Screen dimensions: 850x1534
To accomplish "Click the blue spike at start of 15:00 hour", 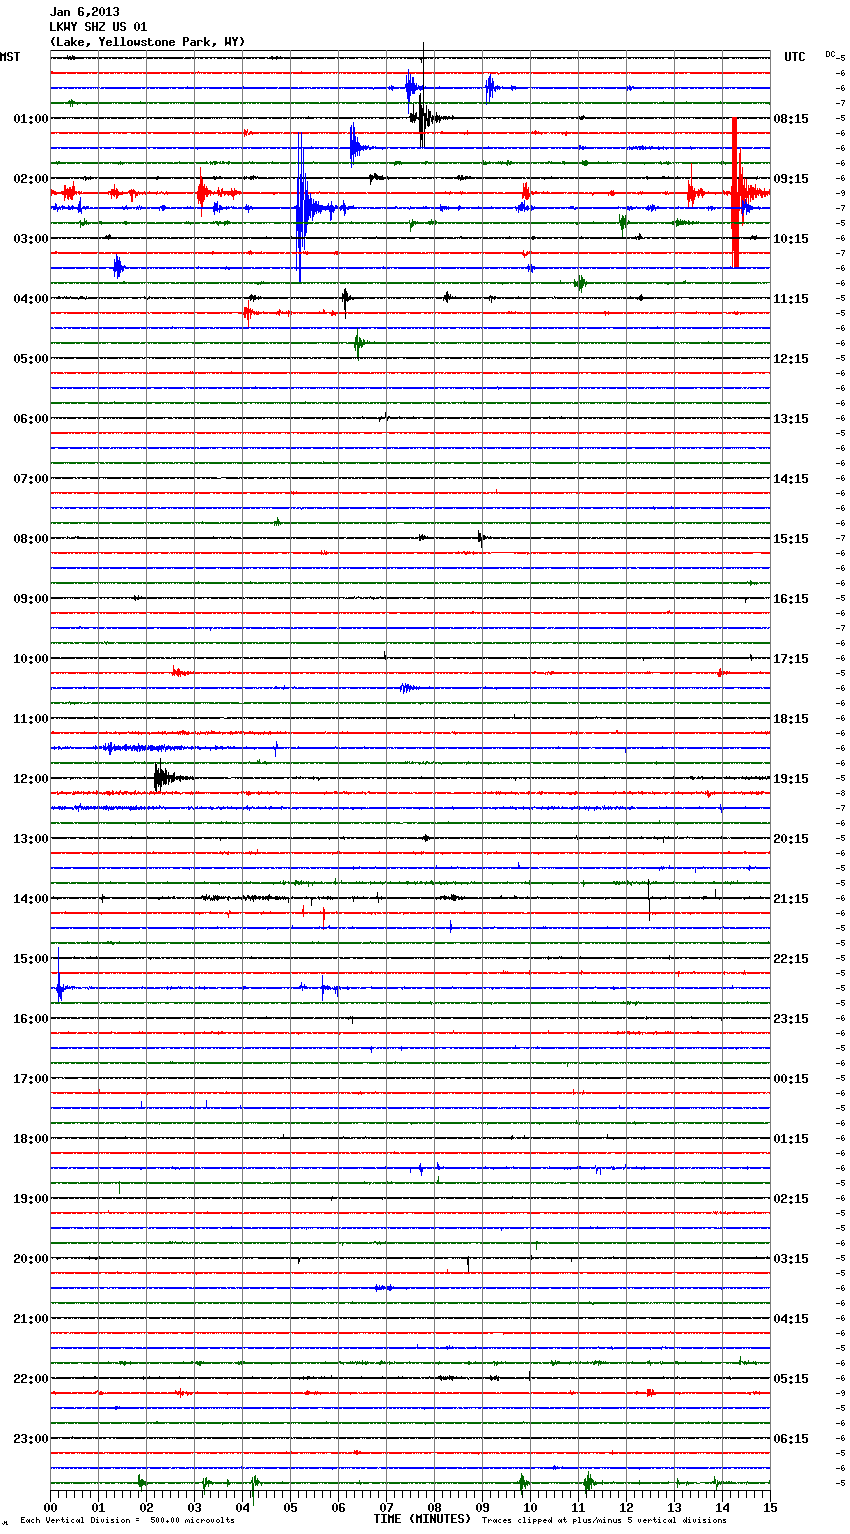I will point(59,975).
